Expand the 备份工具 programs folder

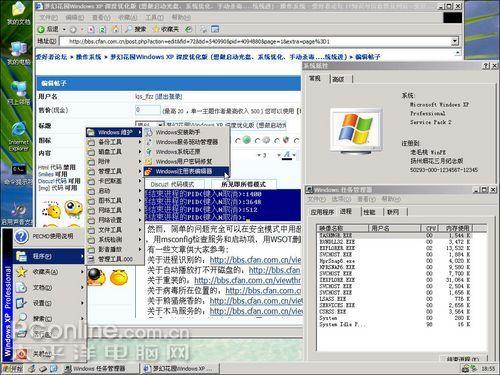point(115,142)
